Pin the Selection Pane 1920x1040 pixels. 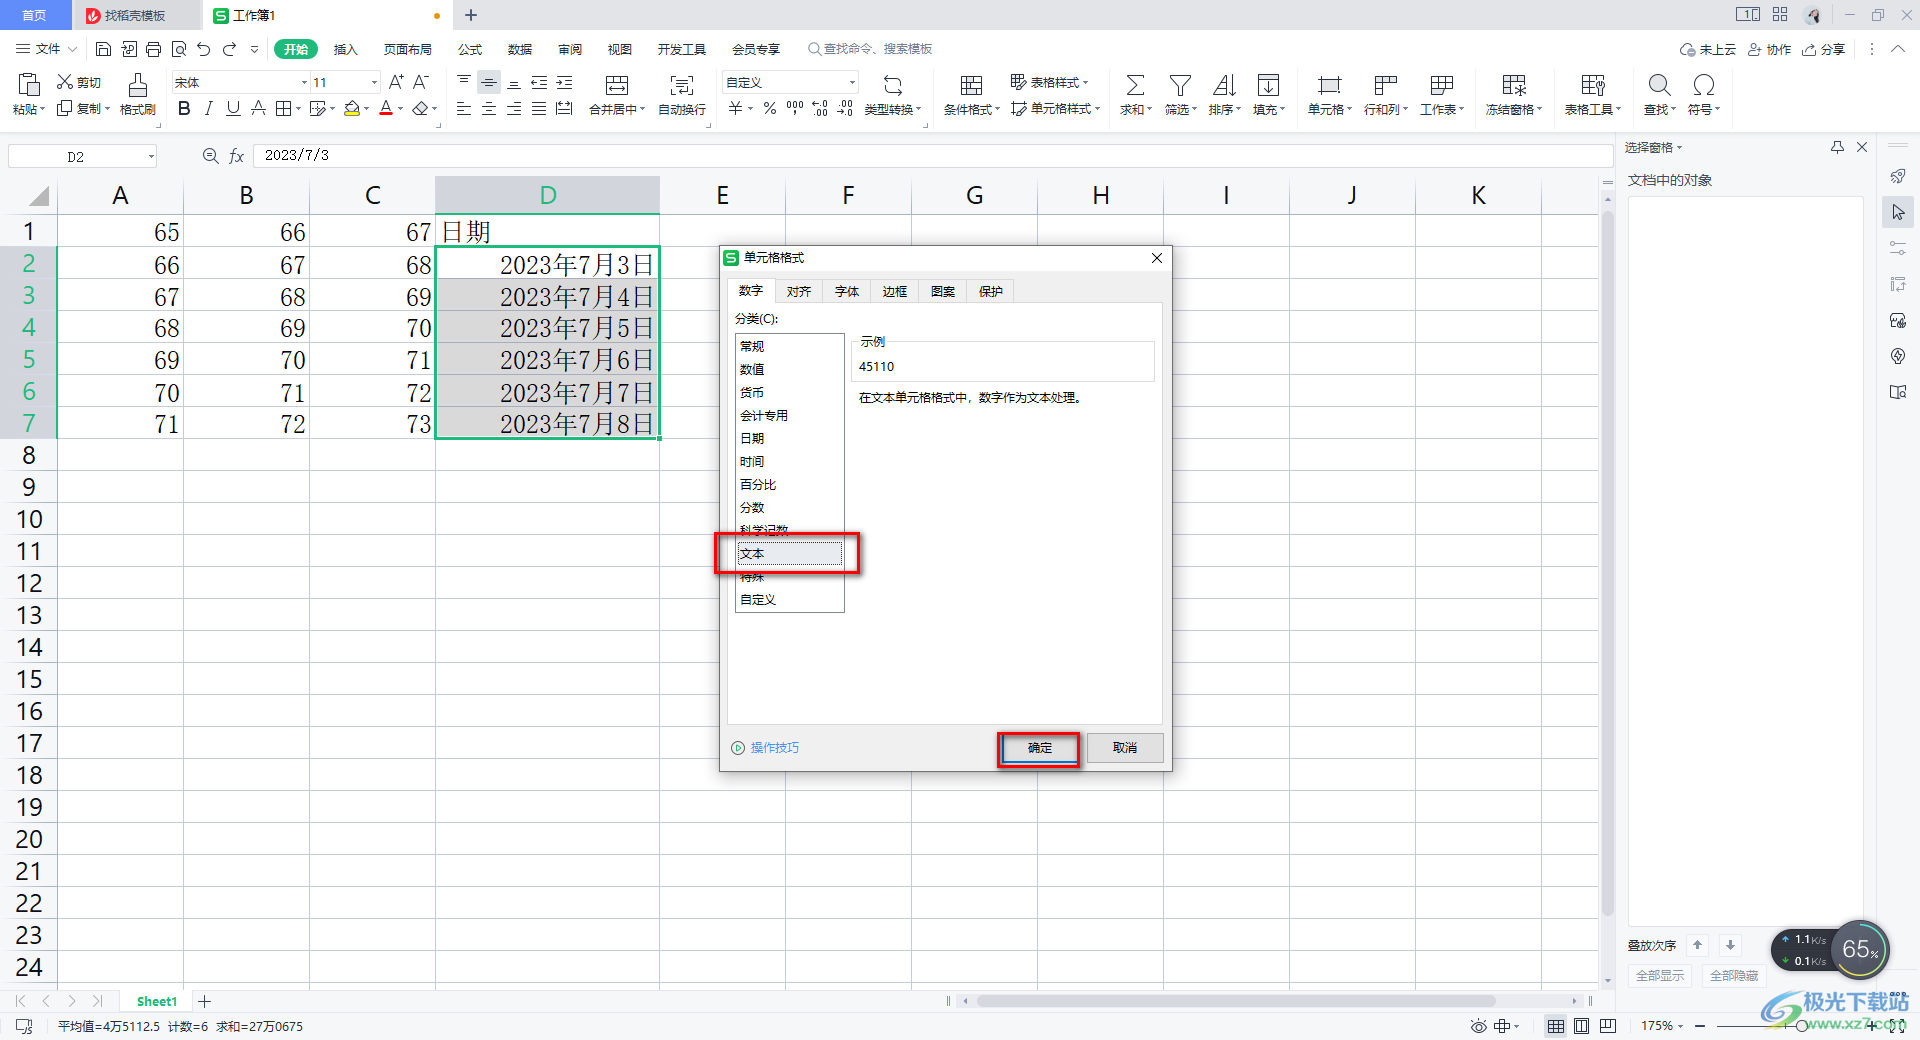(1837, 147)
